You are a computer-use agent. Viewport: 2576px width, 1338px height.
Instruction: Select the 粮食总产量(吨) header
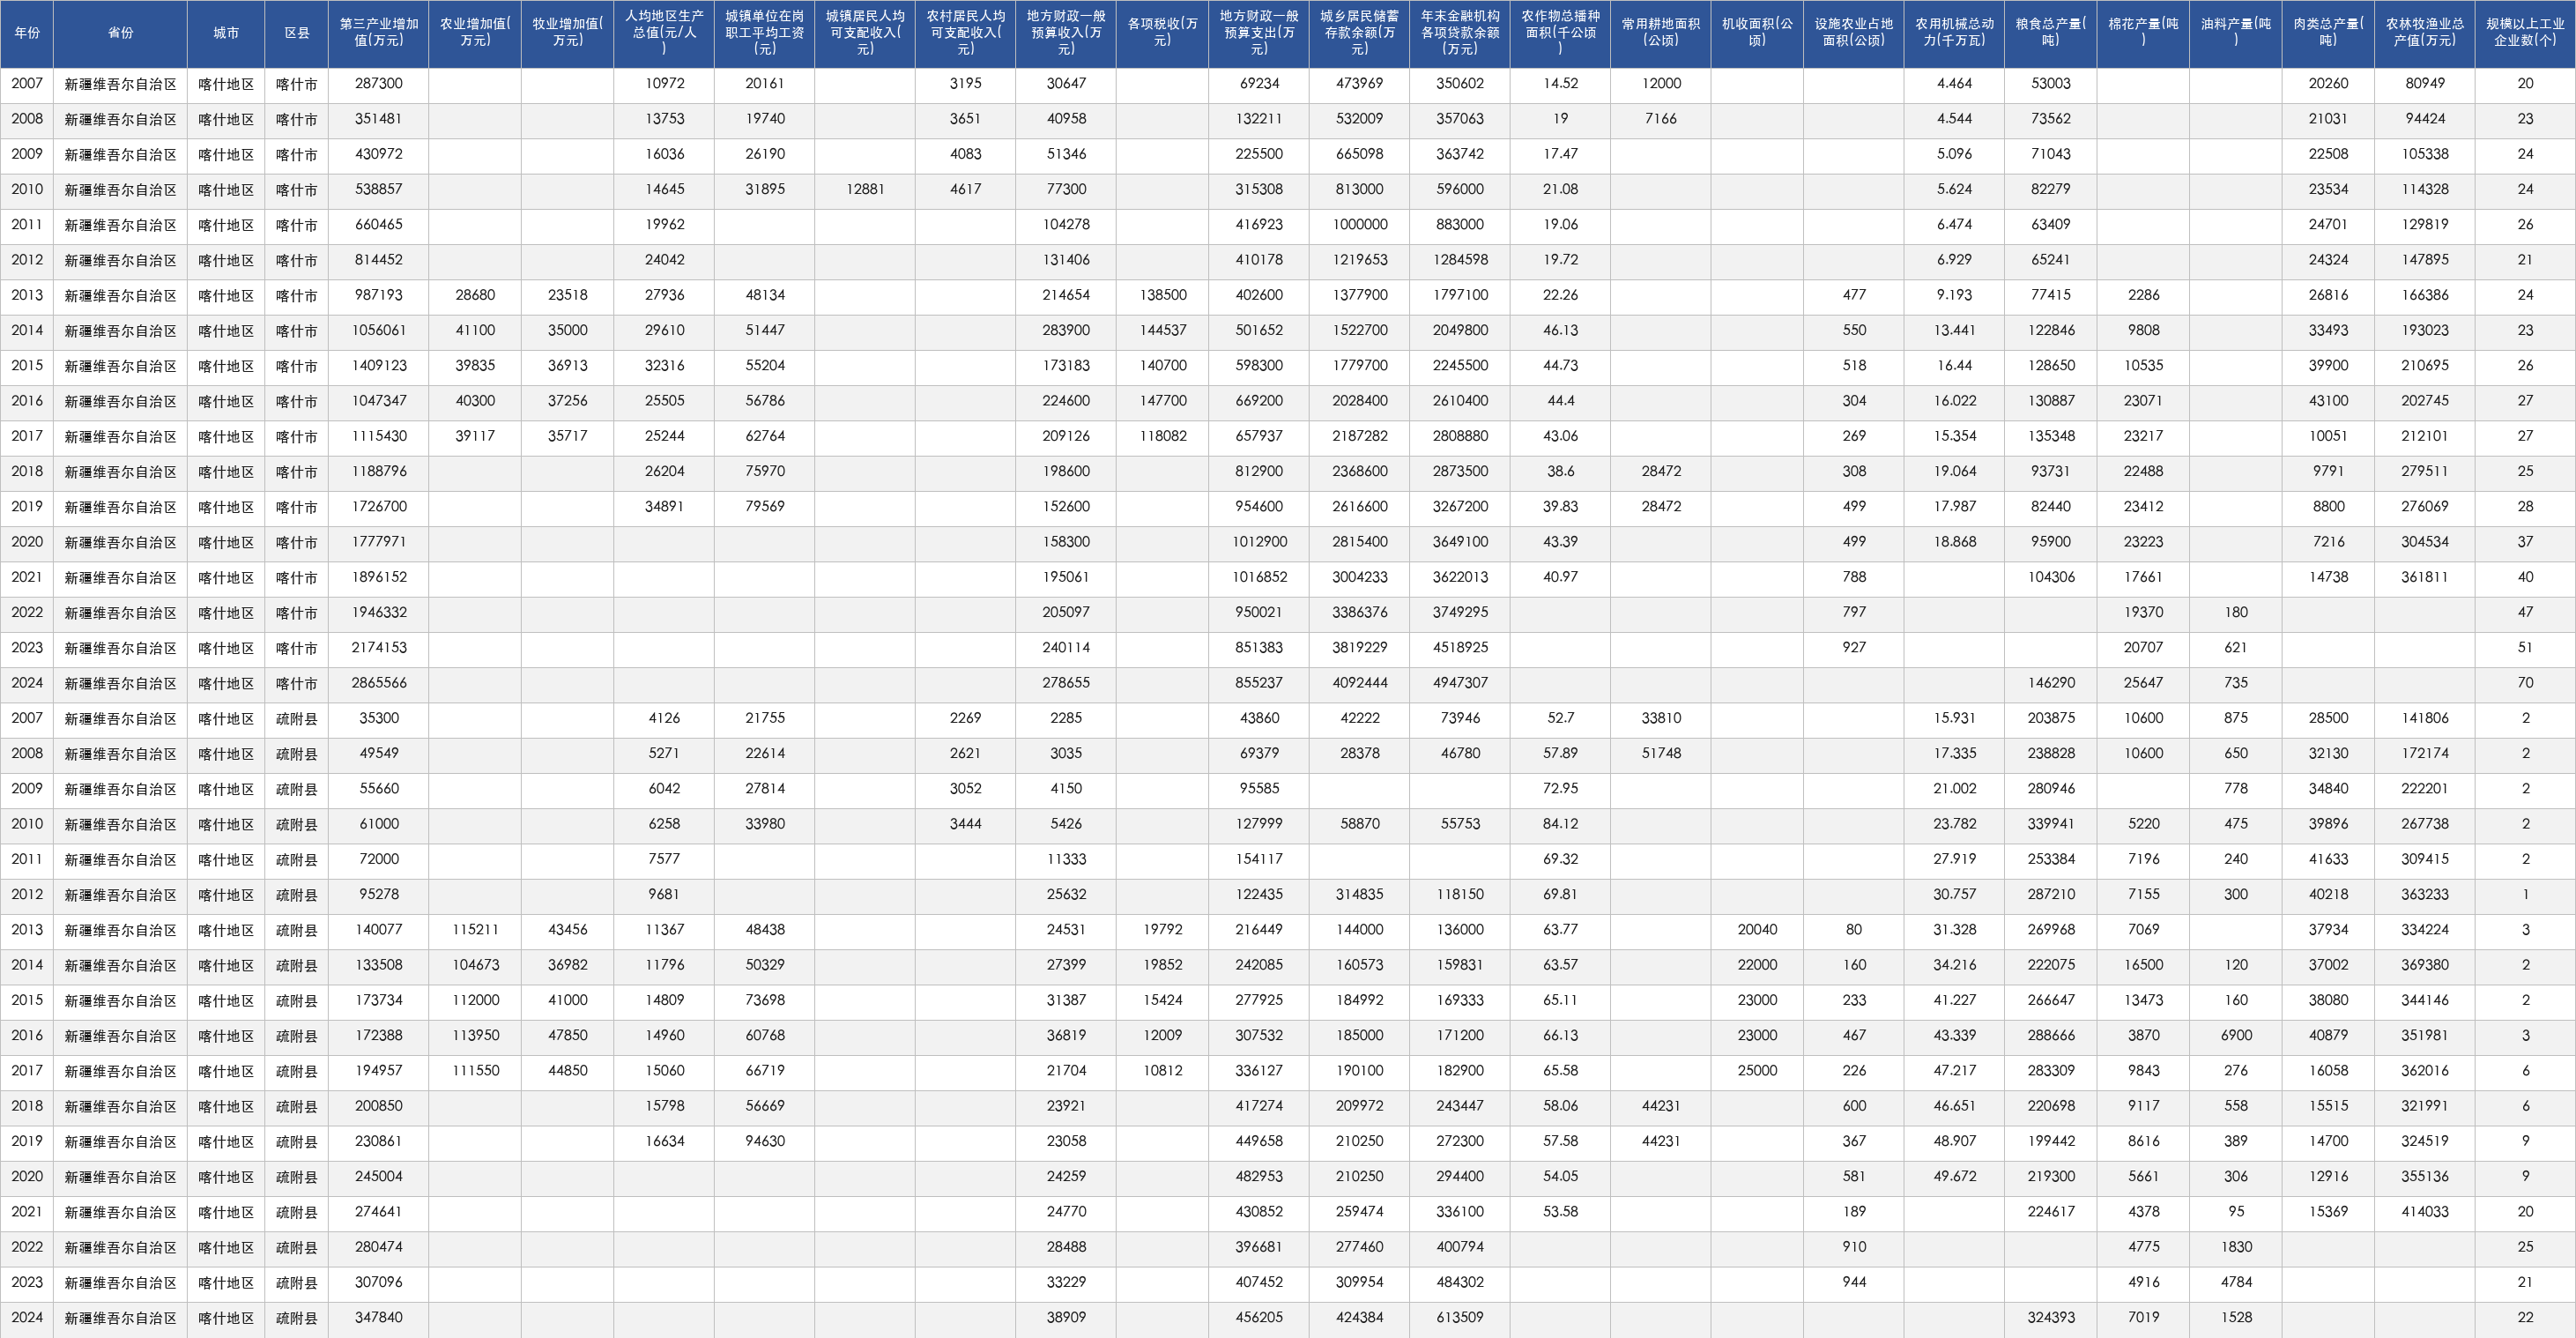tap(2050, 33)
